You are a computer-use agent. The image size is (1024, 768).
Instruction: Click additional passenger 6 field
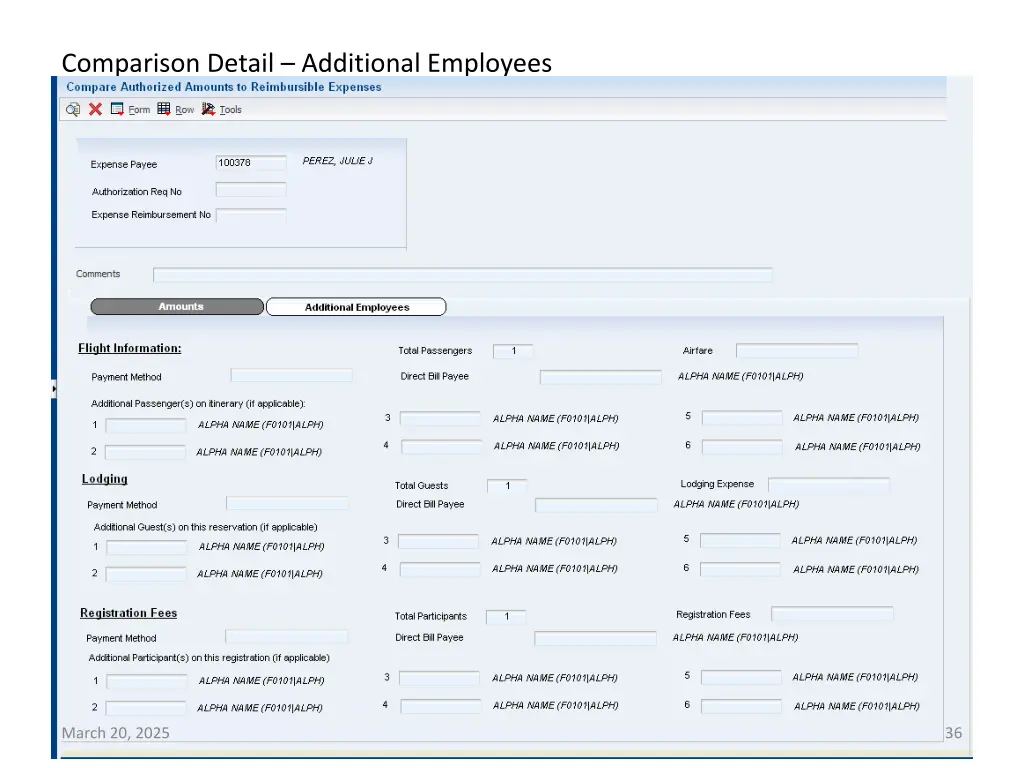742,447
